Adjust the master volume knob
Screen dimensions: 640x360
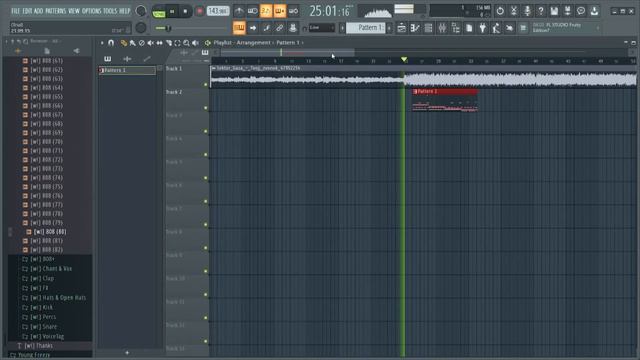point(141,11)
